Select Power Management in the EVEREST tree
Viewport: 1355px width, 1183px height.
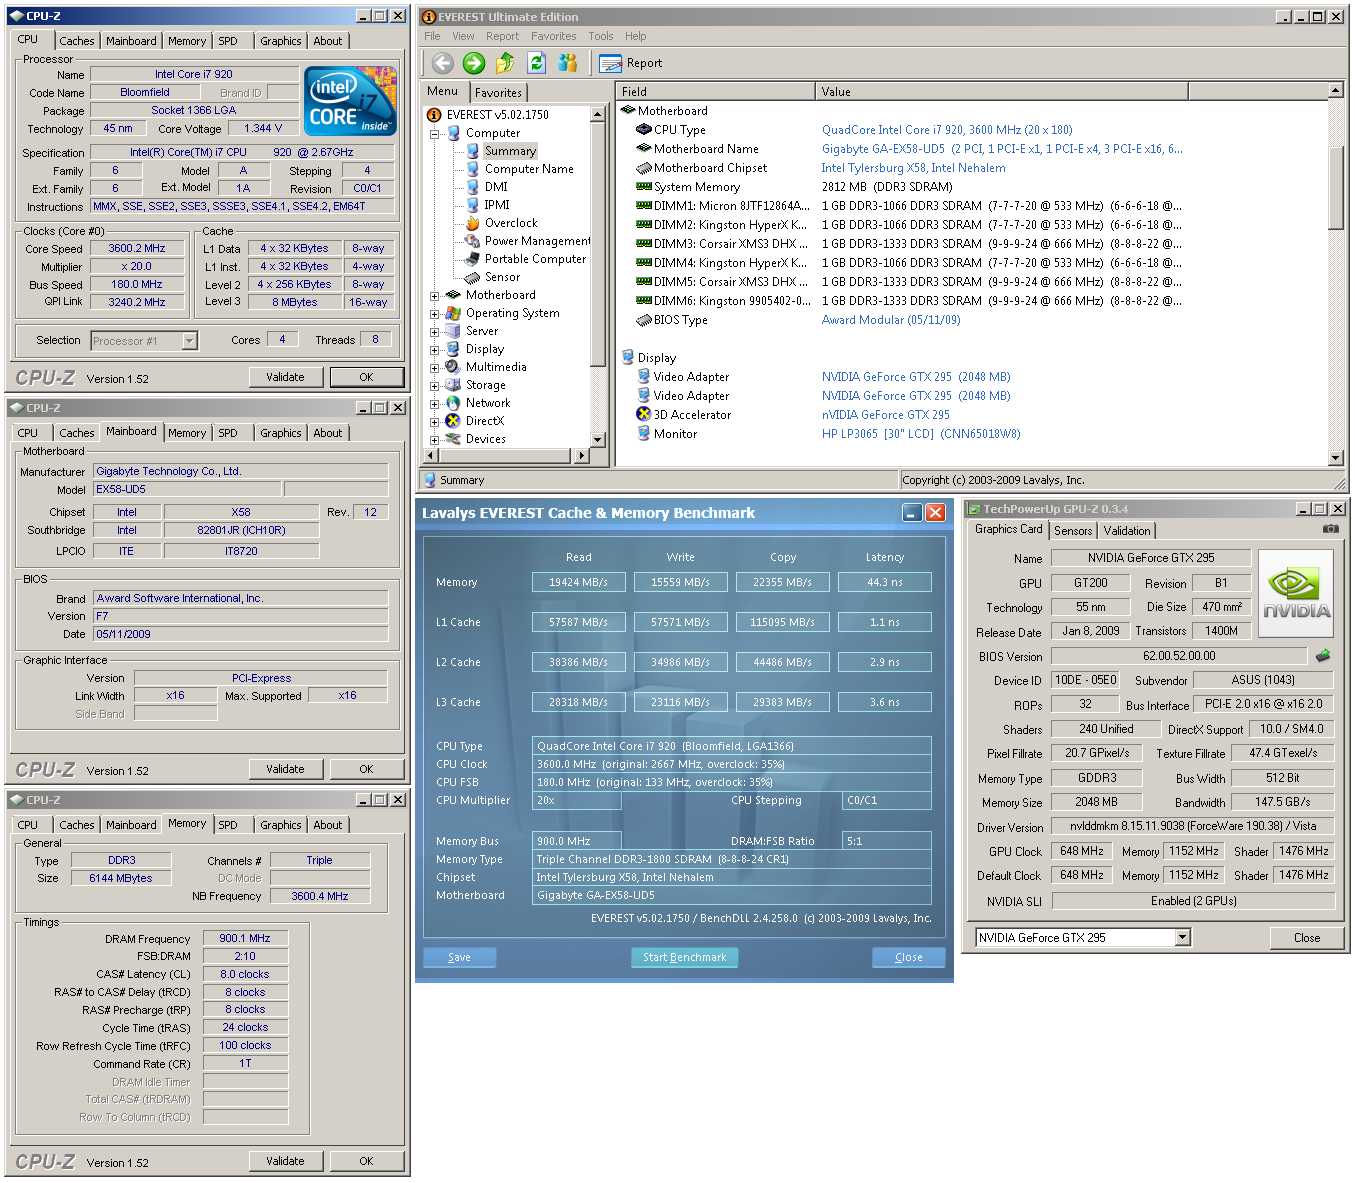tap(527, 241)
